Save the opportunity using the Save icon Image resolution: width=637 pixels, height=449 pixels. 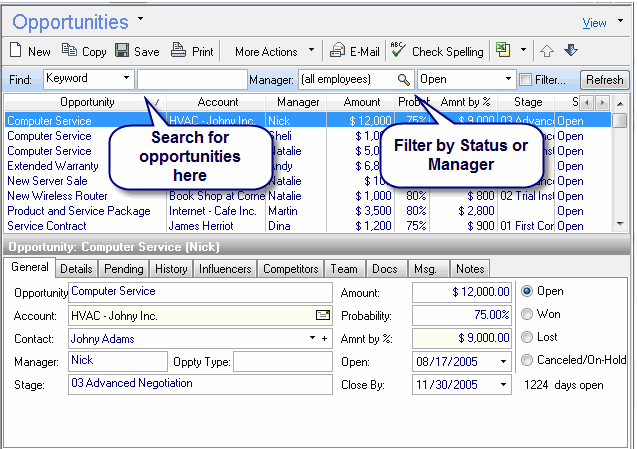(x=121, y=50)
